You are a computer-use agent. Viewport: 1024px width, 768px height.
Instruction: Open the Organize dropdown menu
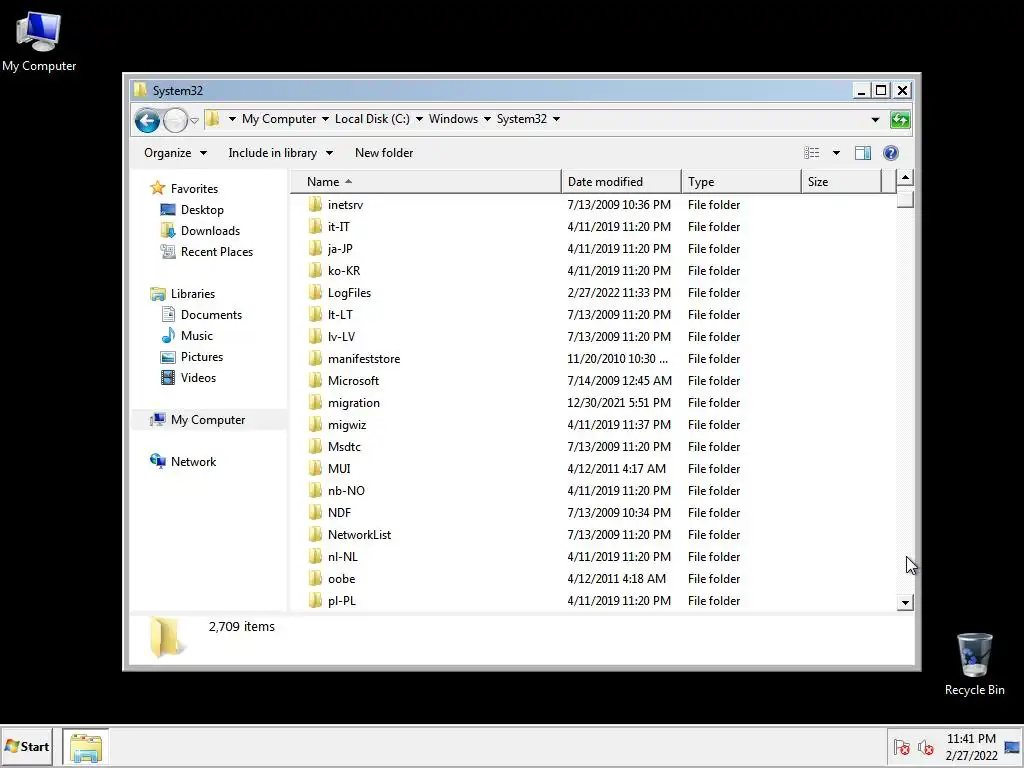click(x=175, y=153)
